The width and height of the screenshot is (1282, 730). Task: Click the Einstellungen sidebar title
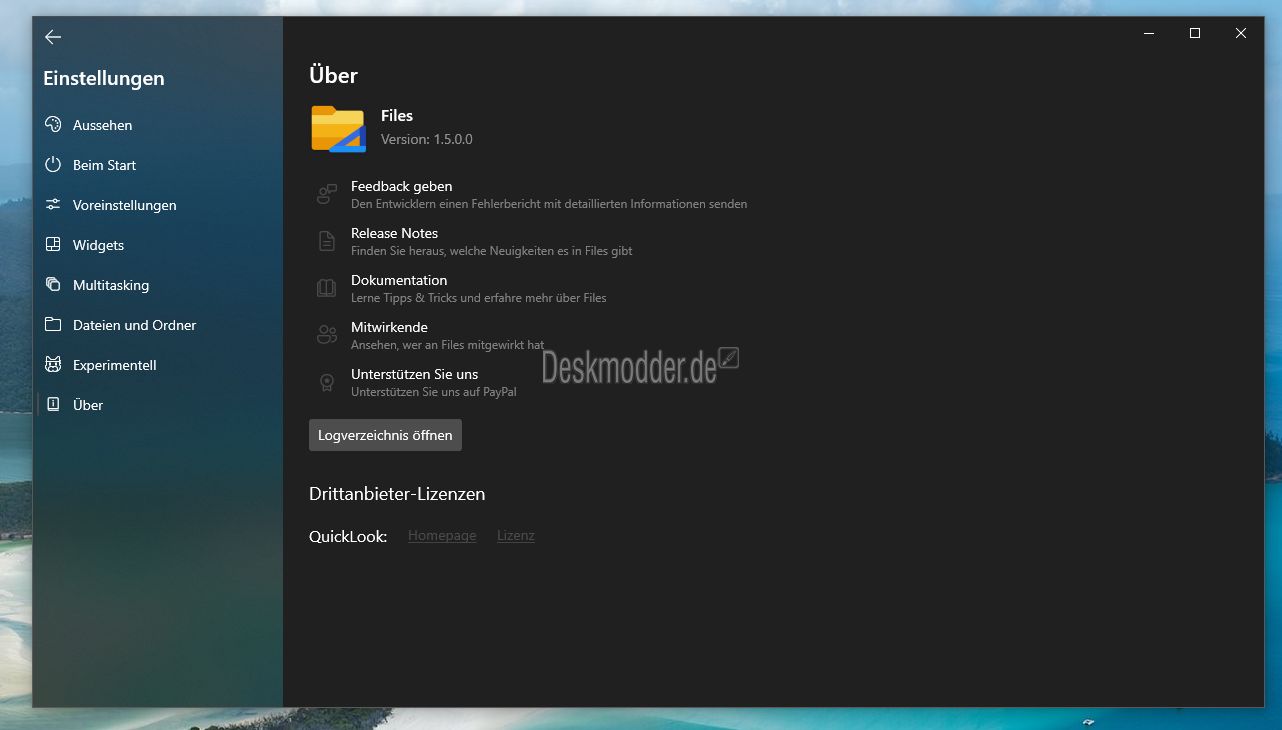(104, 78)
